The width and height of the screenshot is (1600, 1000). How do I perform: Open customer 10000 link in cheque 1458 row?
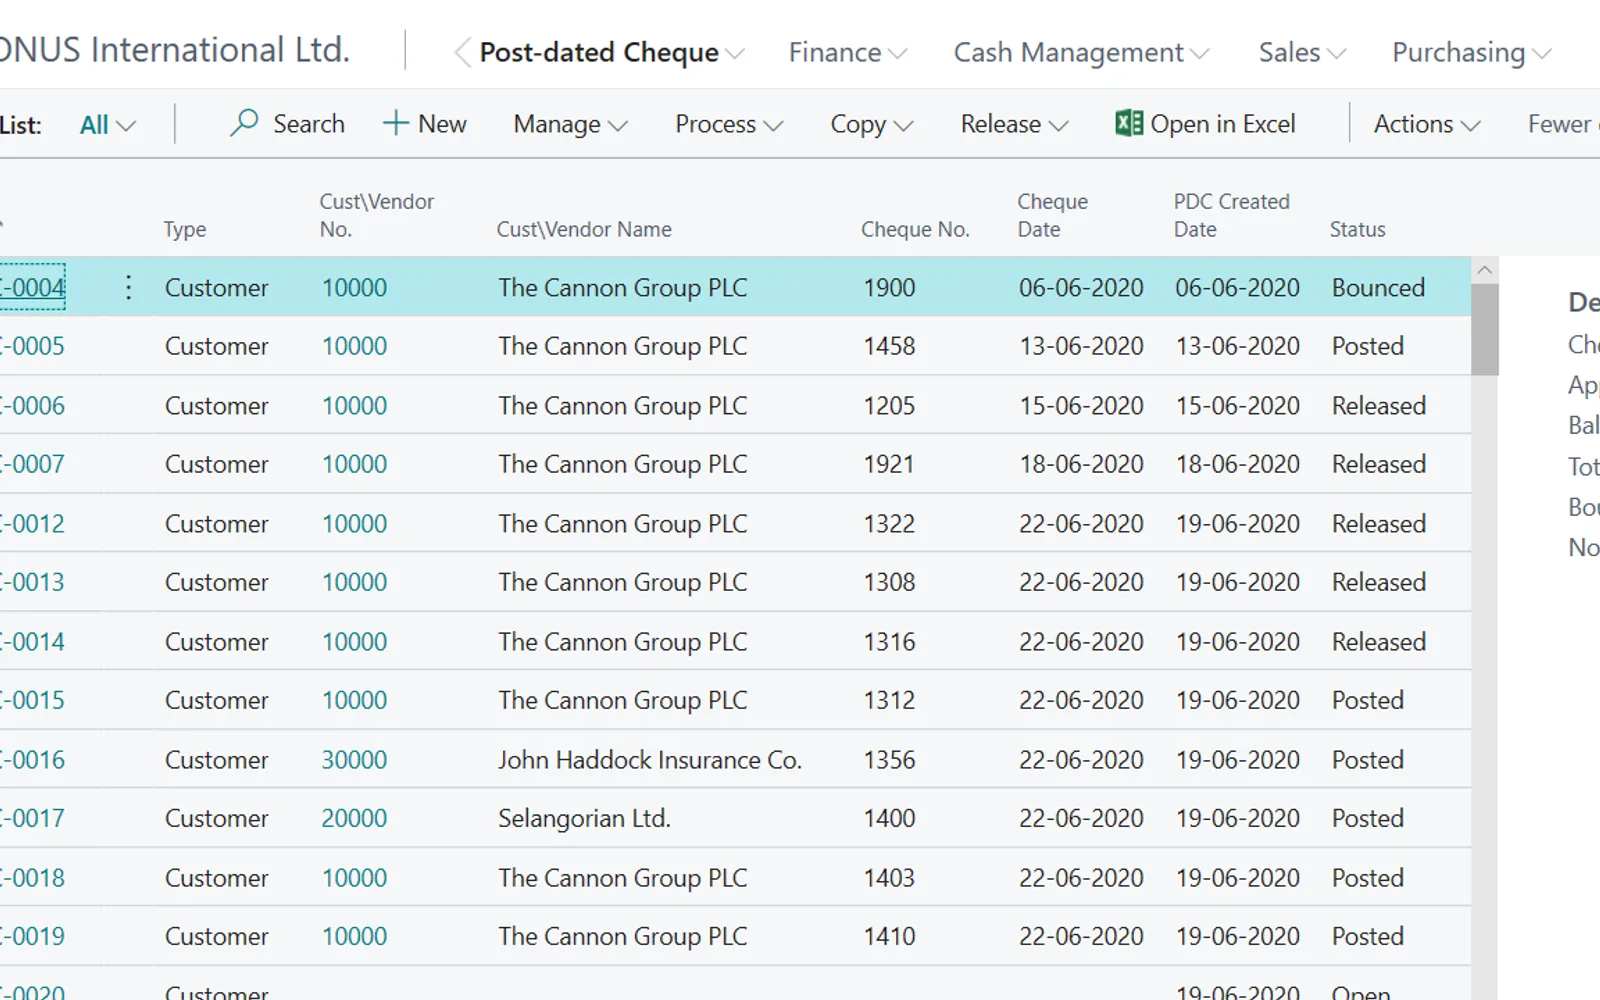pos(354,346)
